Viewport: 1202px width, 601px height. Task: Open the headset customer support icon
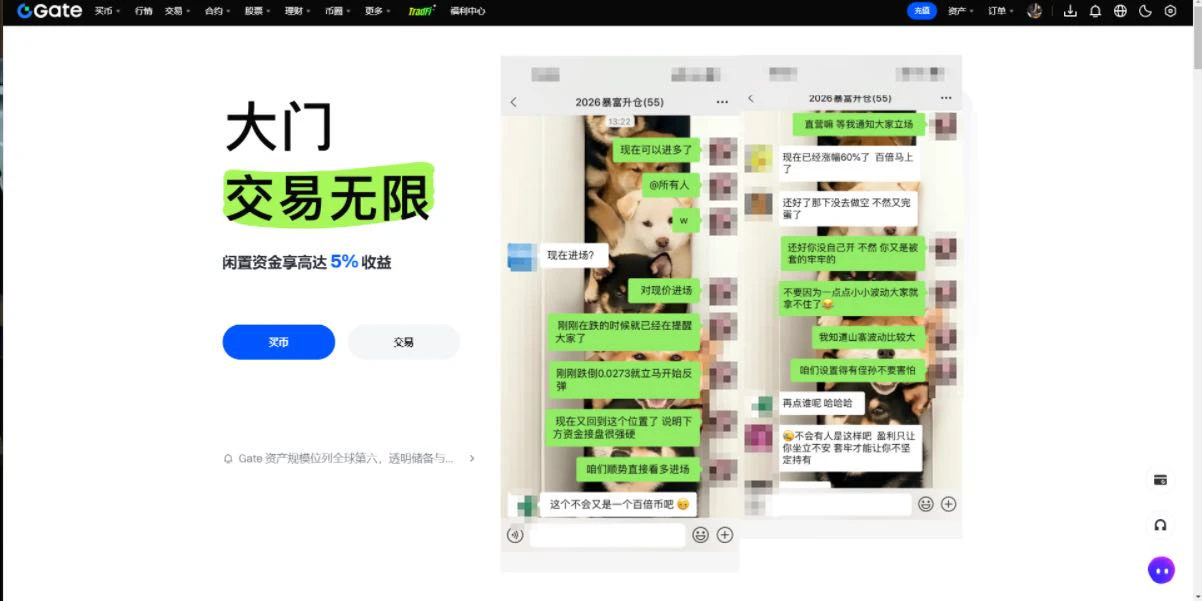coord(1160,525)
